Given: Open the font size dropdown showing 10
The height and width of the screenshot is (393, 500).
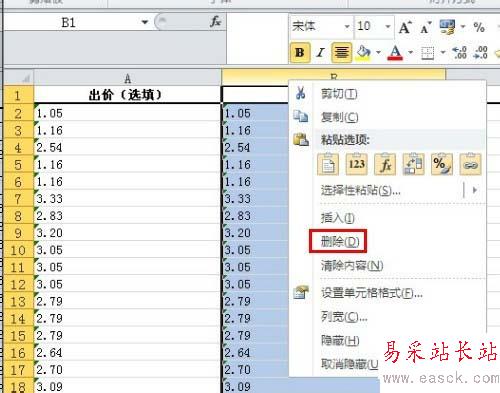Looking at the screenshot, I should pyautogui.click(x=388, y=26).
